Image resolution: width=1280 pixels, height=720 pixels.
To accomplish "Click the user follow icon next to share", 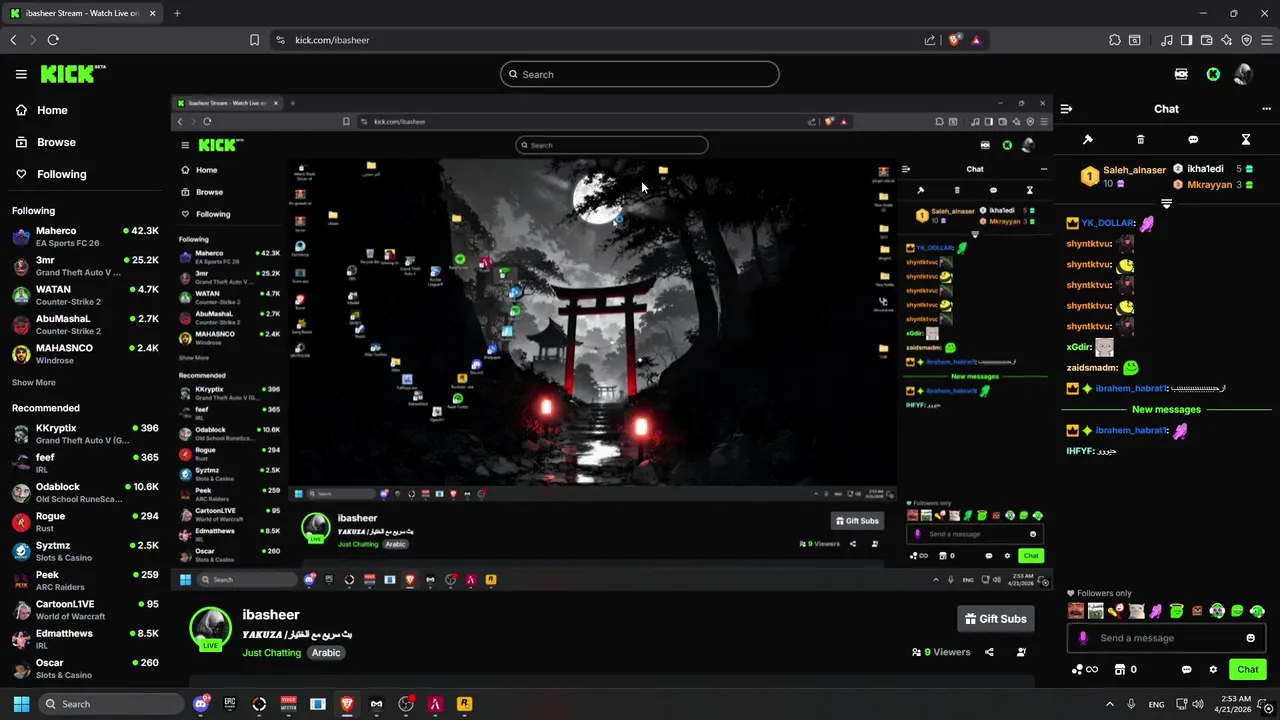I will coord(1021,652).
